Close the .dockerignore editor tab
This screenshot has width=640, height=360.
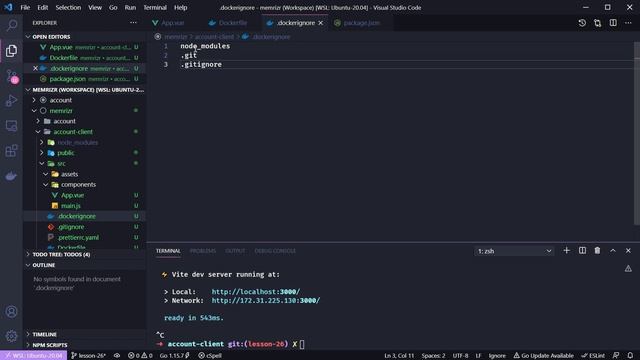321,23
